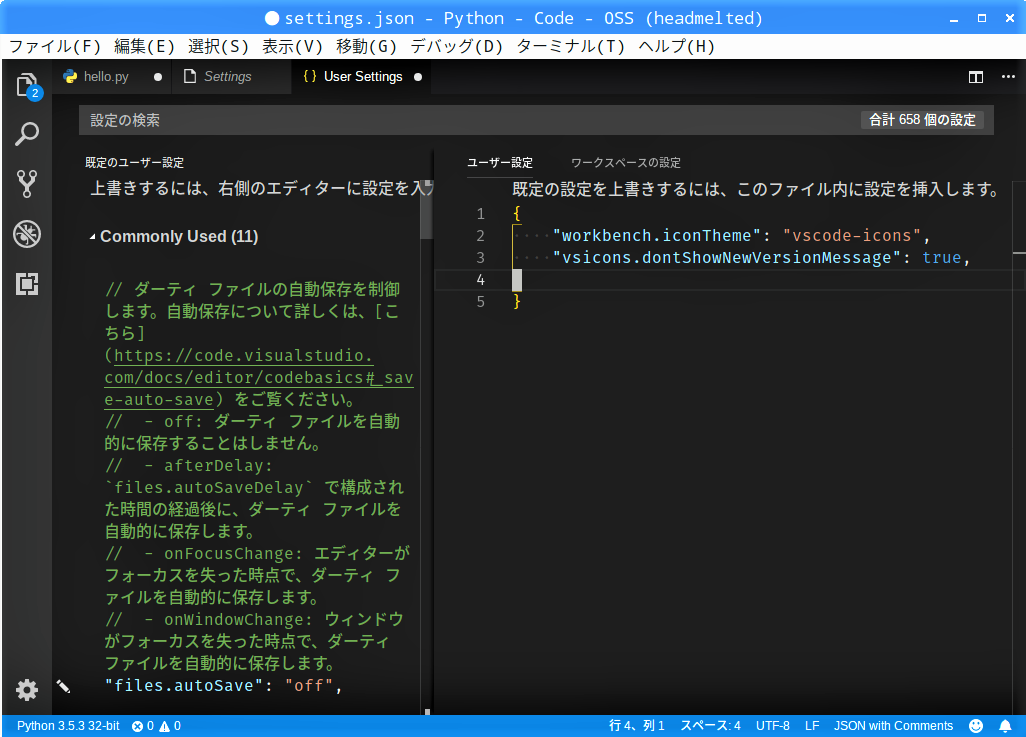Open the ターミナル(T) menu
1026x737 pixels.
pyautogui.click(x=571, y=46)
